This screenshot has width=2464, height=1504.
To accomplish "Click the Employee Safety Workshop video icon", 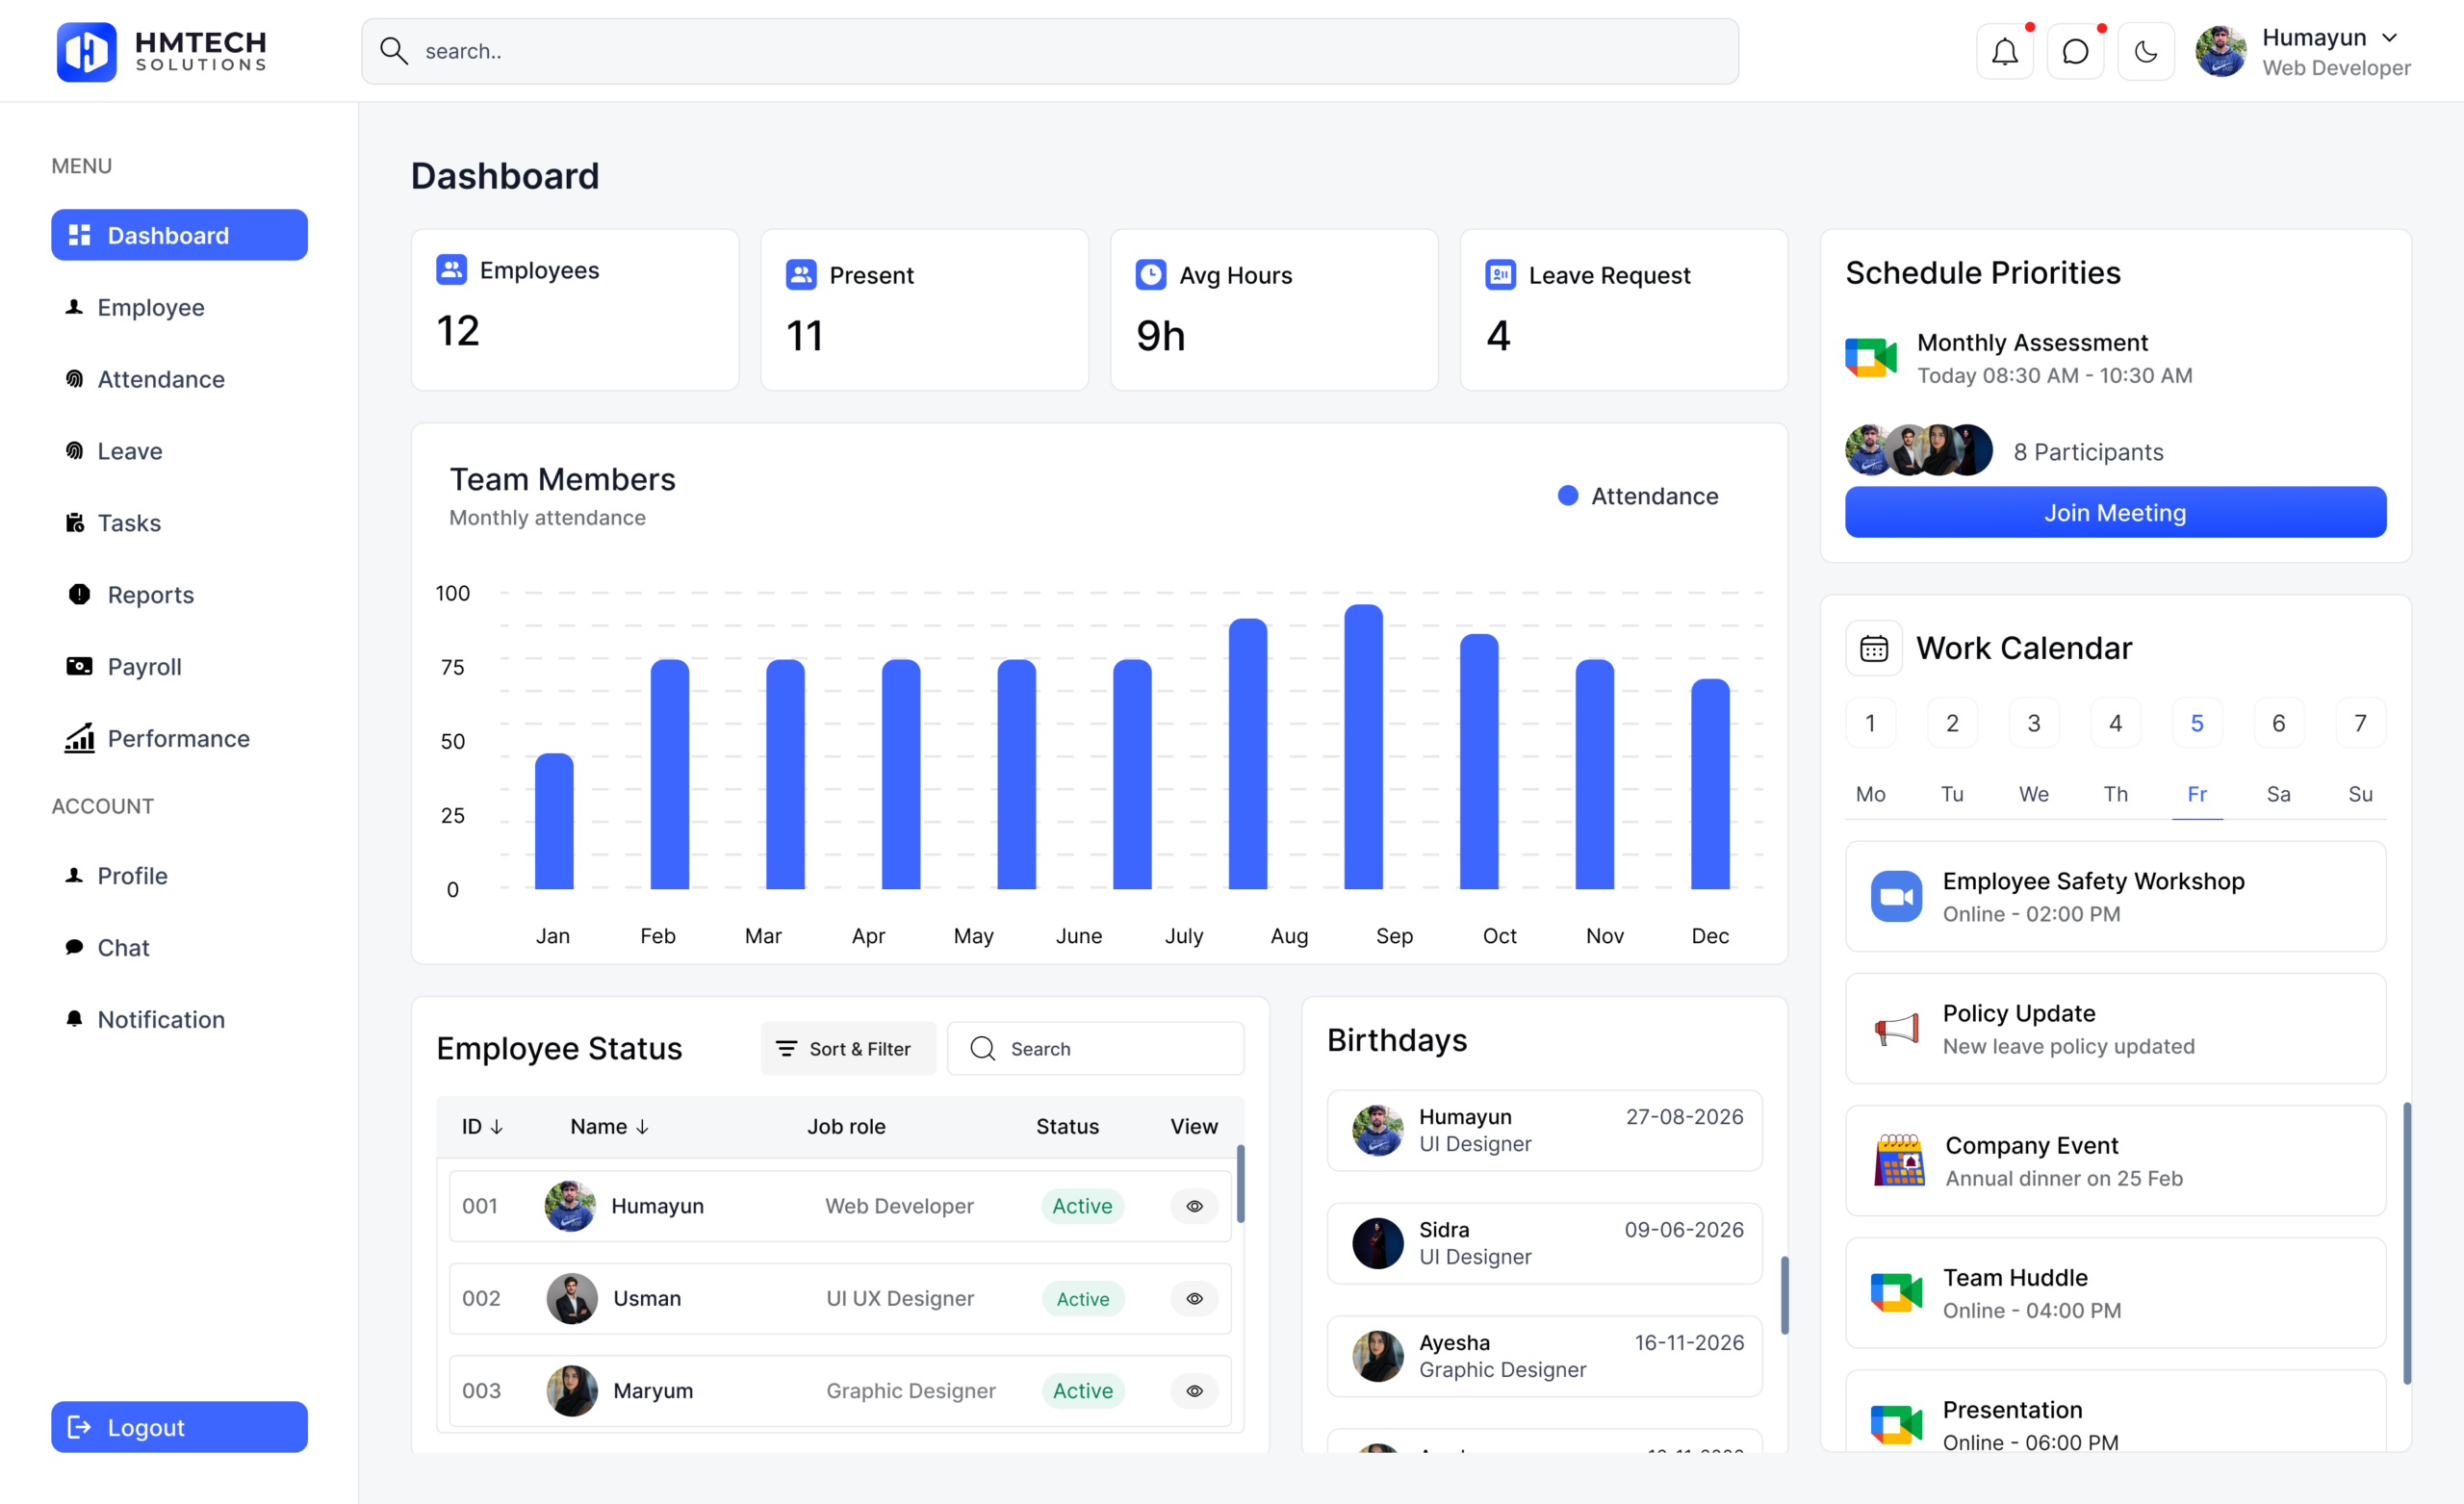I will point(1895,897).
